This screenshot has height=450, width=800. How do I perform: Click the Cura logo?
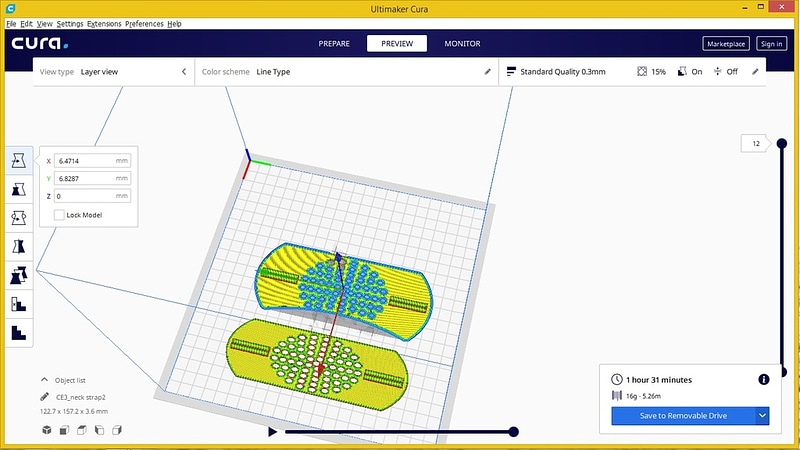[40, 43]
